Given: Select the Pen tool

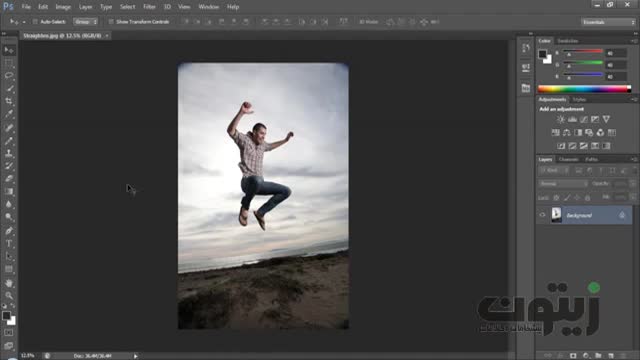Looking at the screenshot, I should coord(9,231).
